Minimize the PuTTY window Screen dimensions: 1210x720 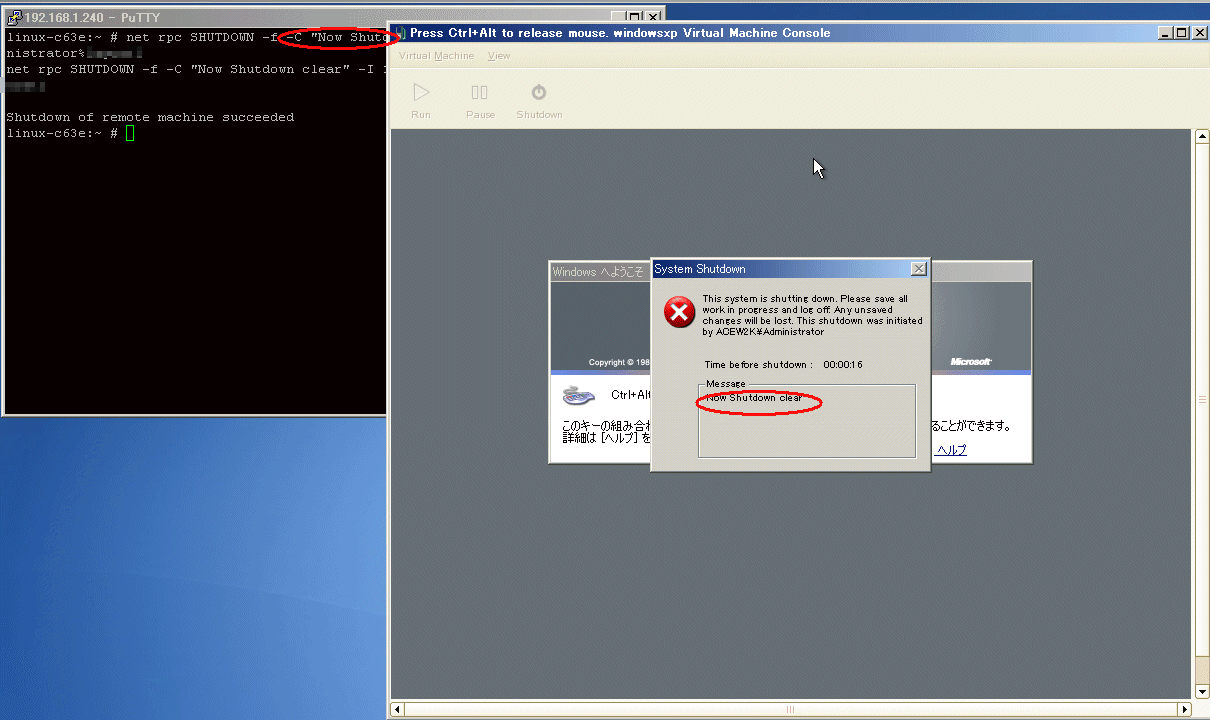pos(619,17)
